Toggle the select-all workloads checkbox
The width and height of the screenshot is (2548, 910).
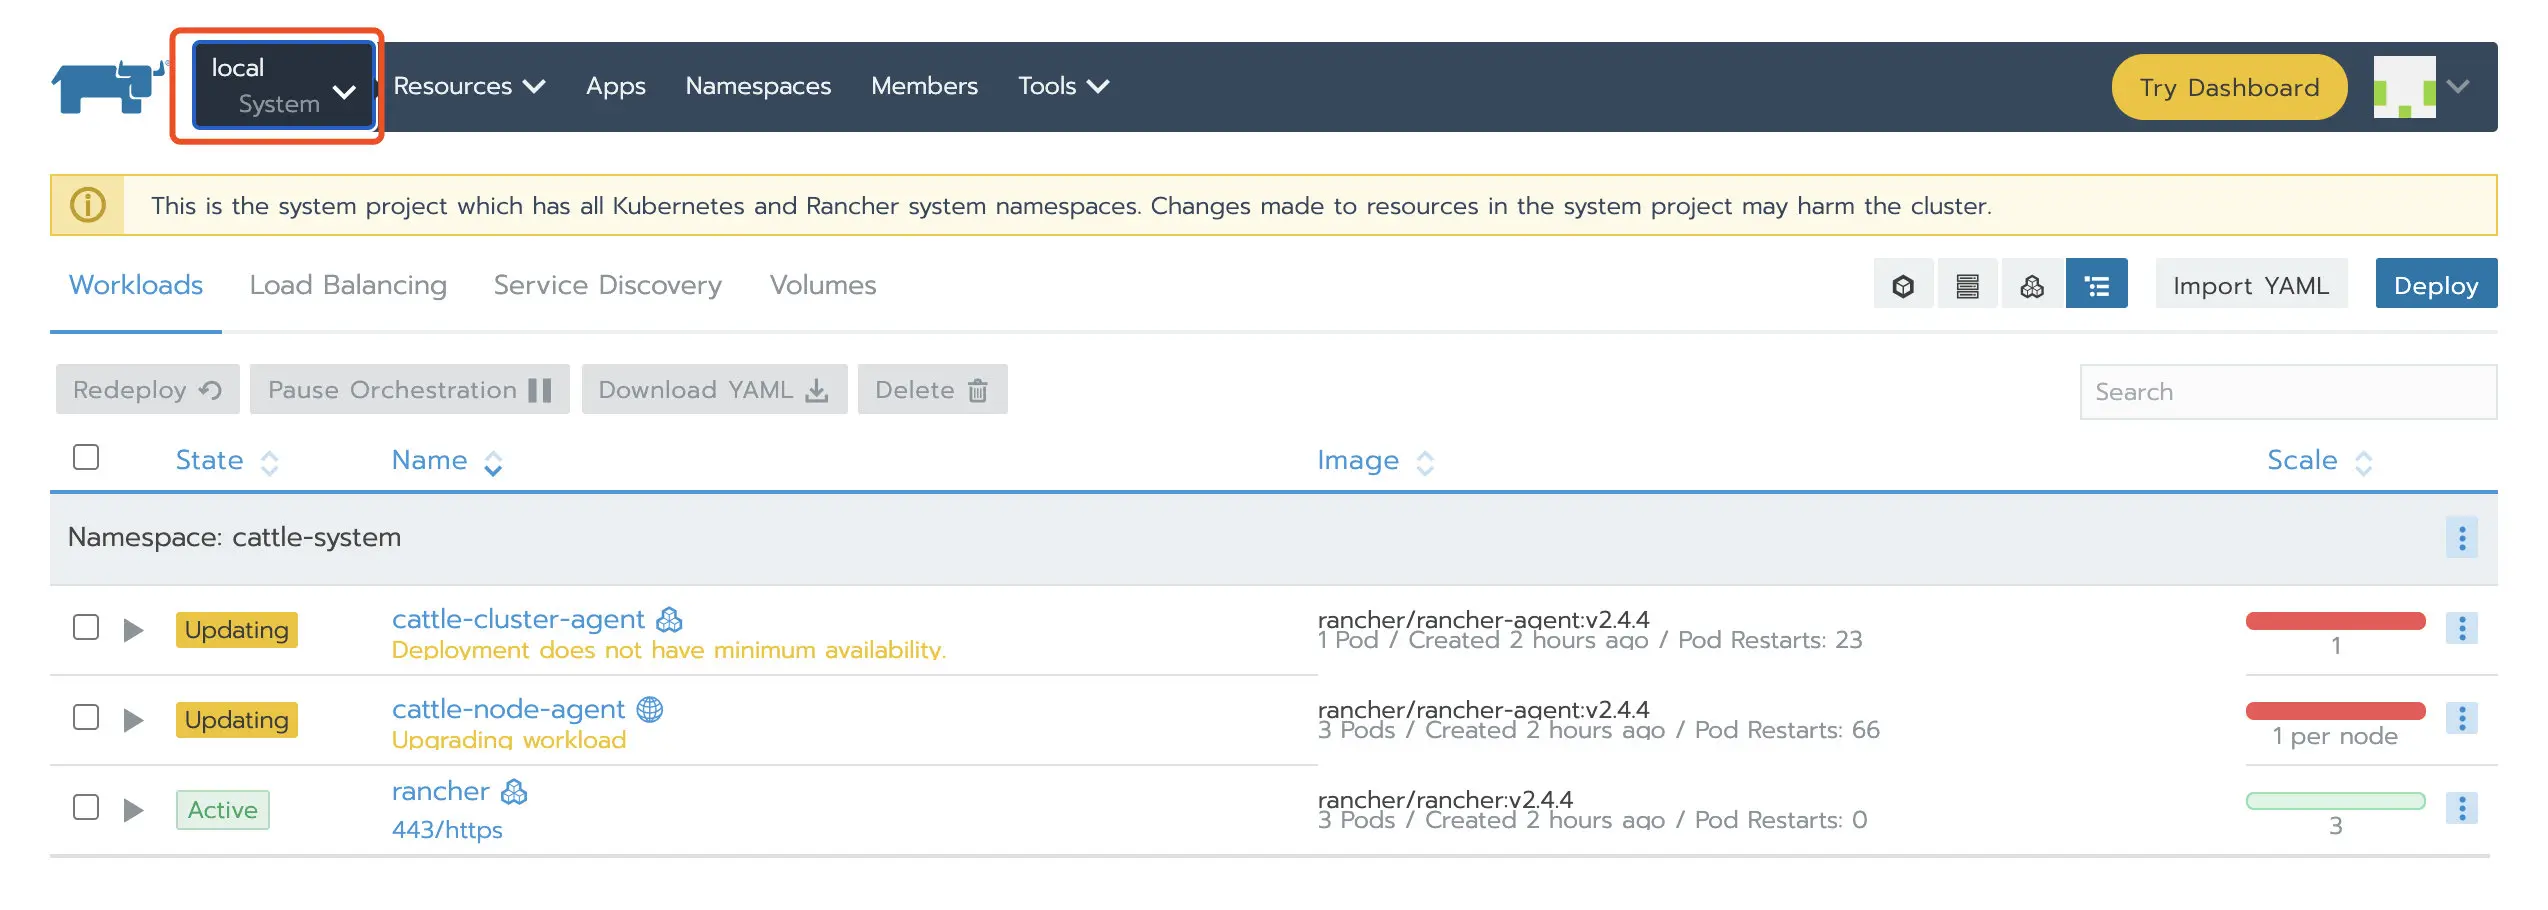pyautogui.click(x=86, y=457)
